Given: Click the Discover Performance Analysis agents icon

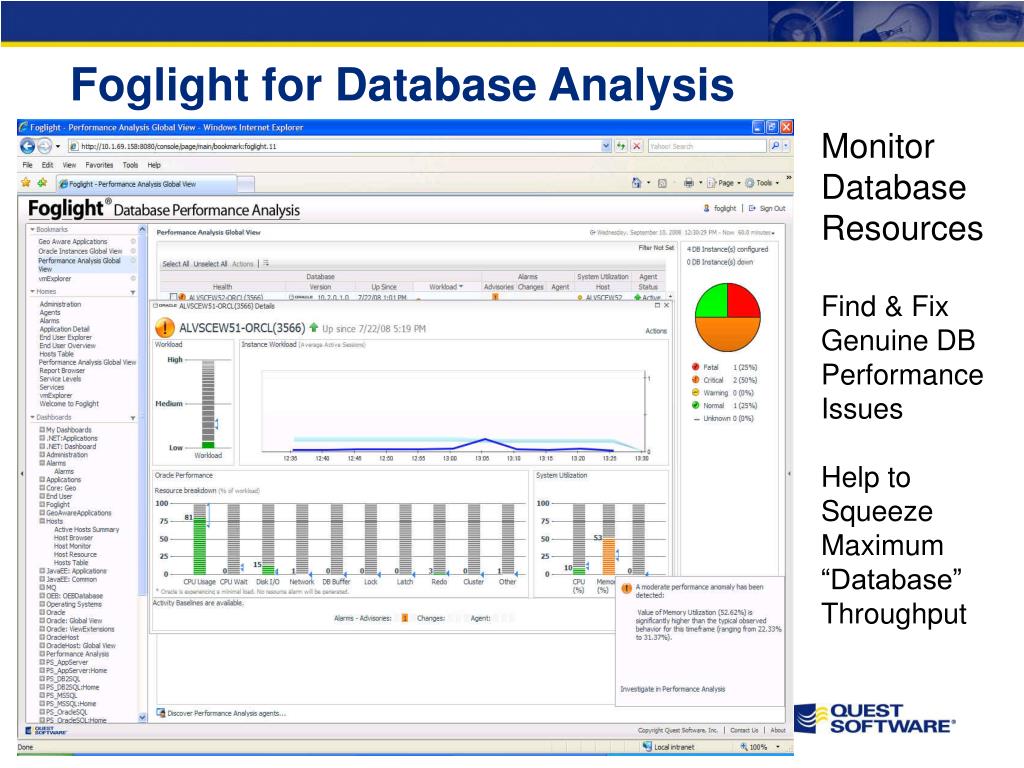Looking at the screenshot, I should coord(161,712).
